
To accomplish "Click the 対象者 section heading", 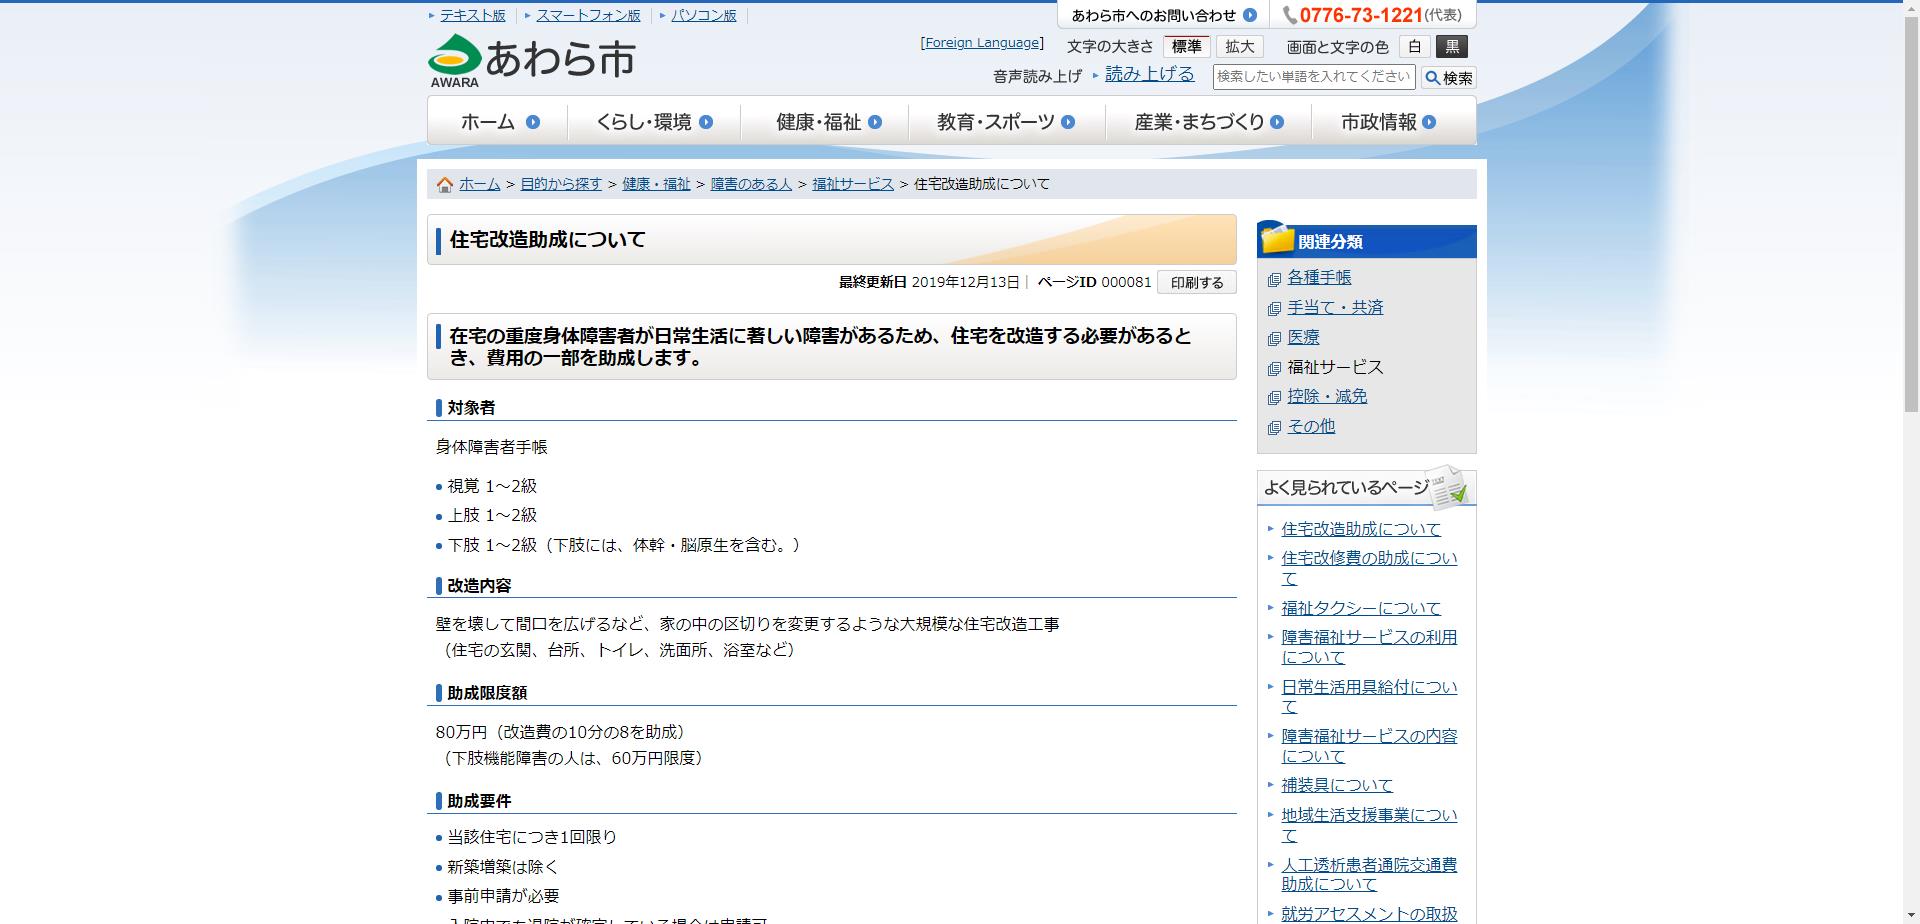I will coord(471,408).
